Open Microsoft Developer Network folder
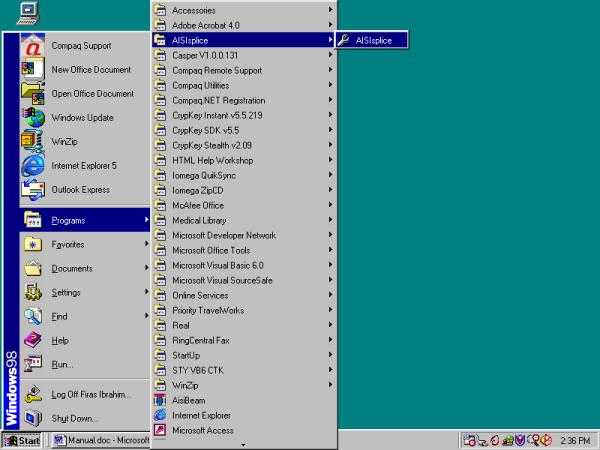This screenshot has height=450, width=600. pyautogui.click(x=244, y=235)
